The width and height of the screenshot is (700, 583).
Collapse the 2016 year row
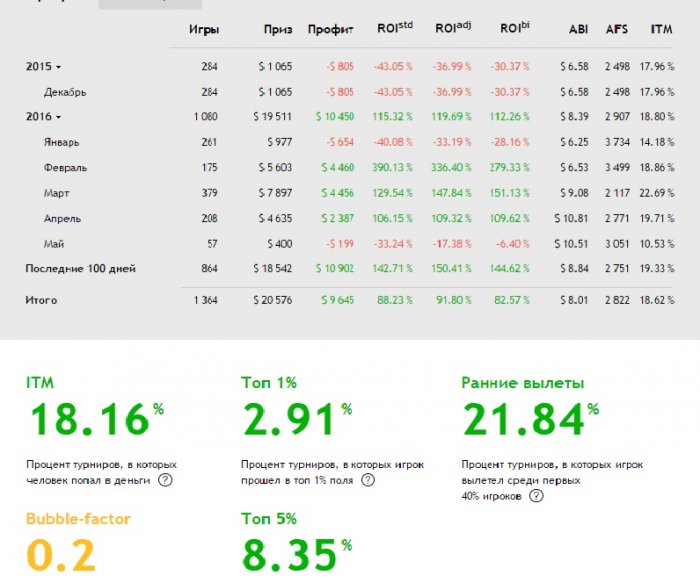(x=43, y=117)
